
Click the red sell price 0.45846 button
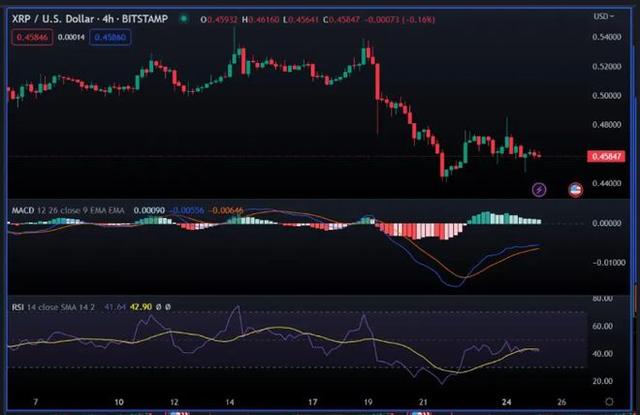tap(32, 38)
